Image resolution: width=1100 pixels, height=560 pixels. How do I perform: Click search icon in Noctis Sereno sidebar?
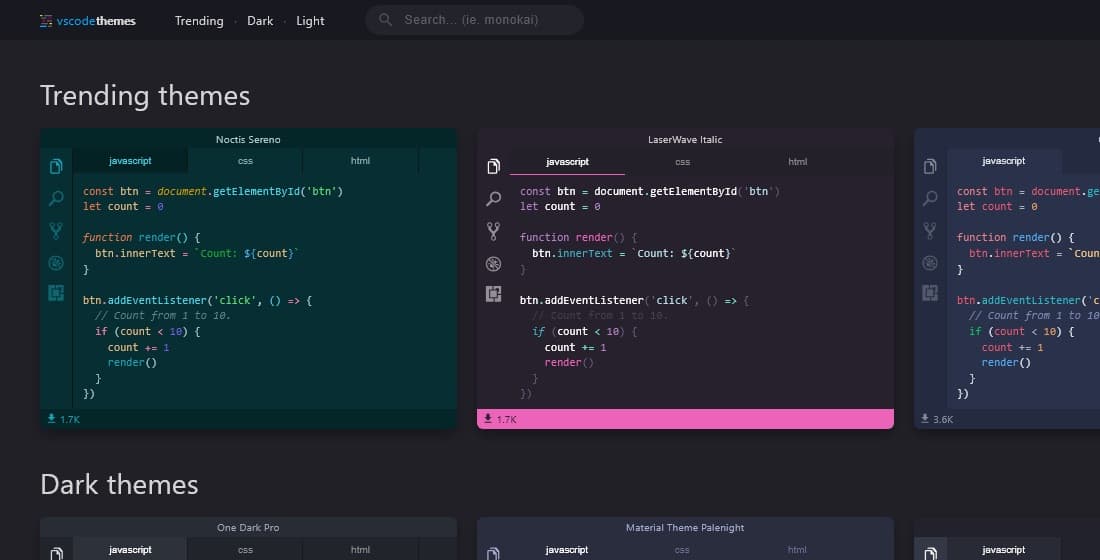click(x=57, y=199)
